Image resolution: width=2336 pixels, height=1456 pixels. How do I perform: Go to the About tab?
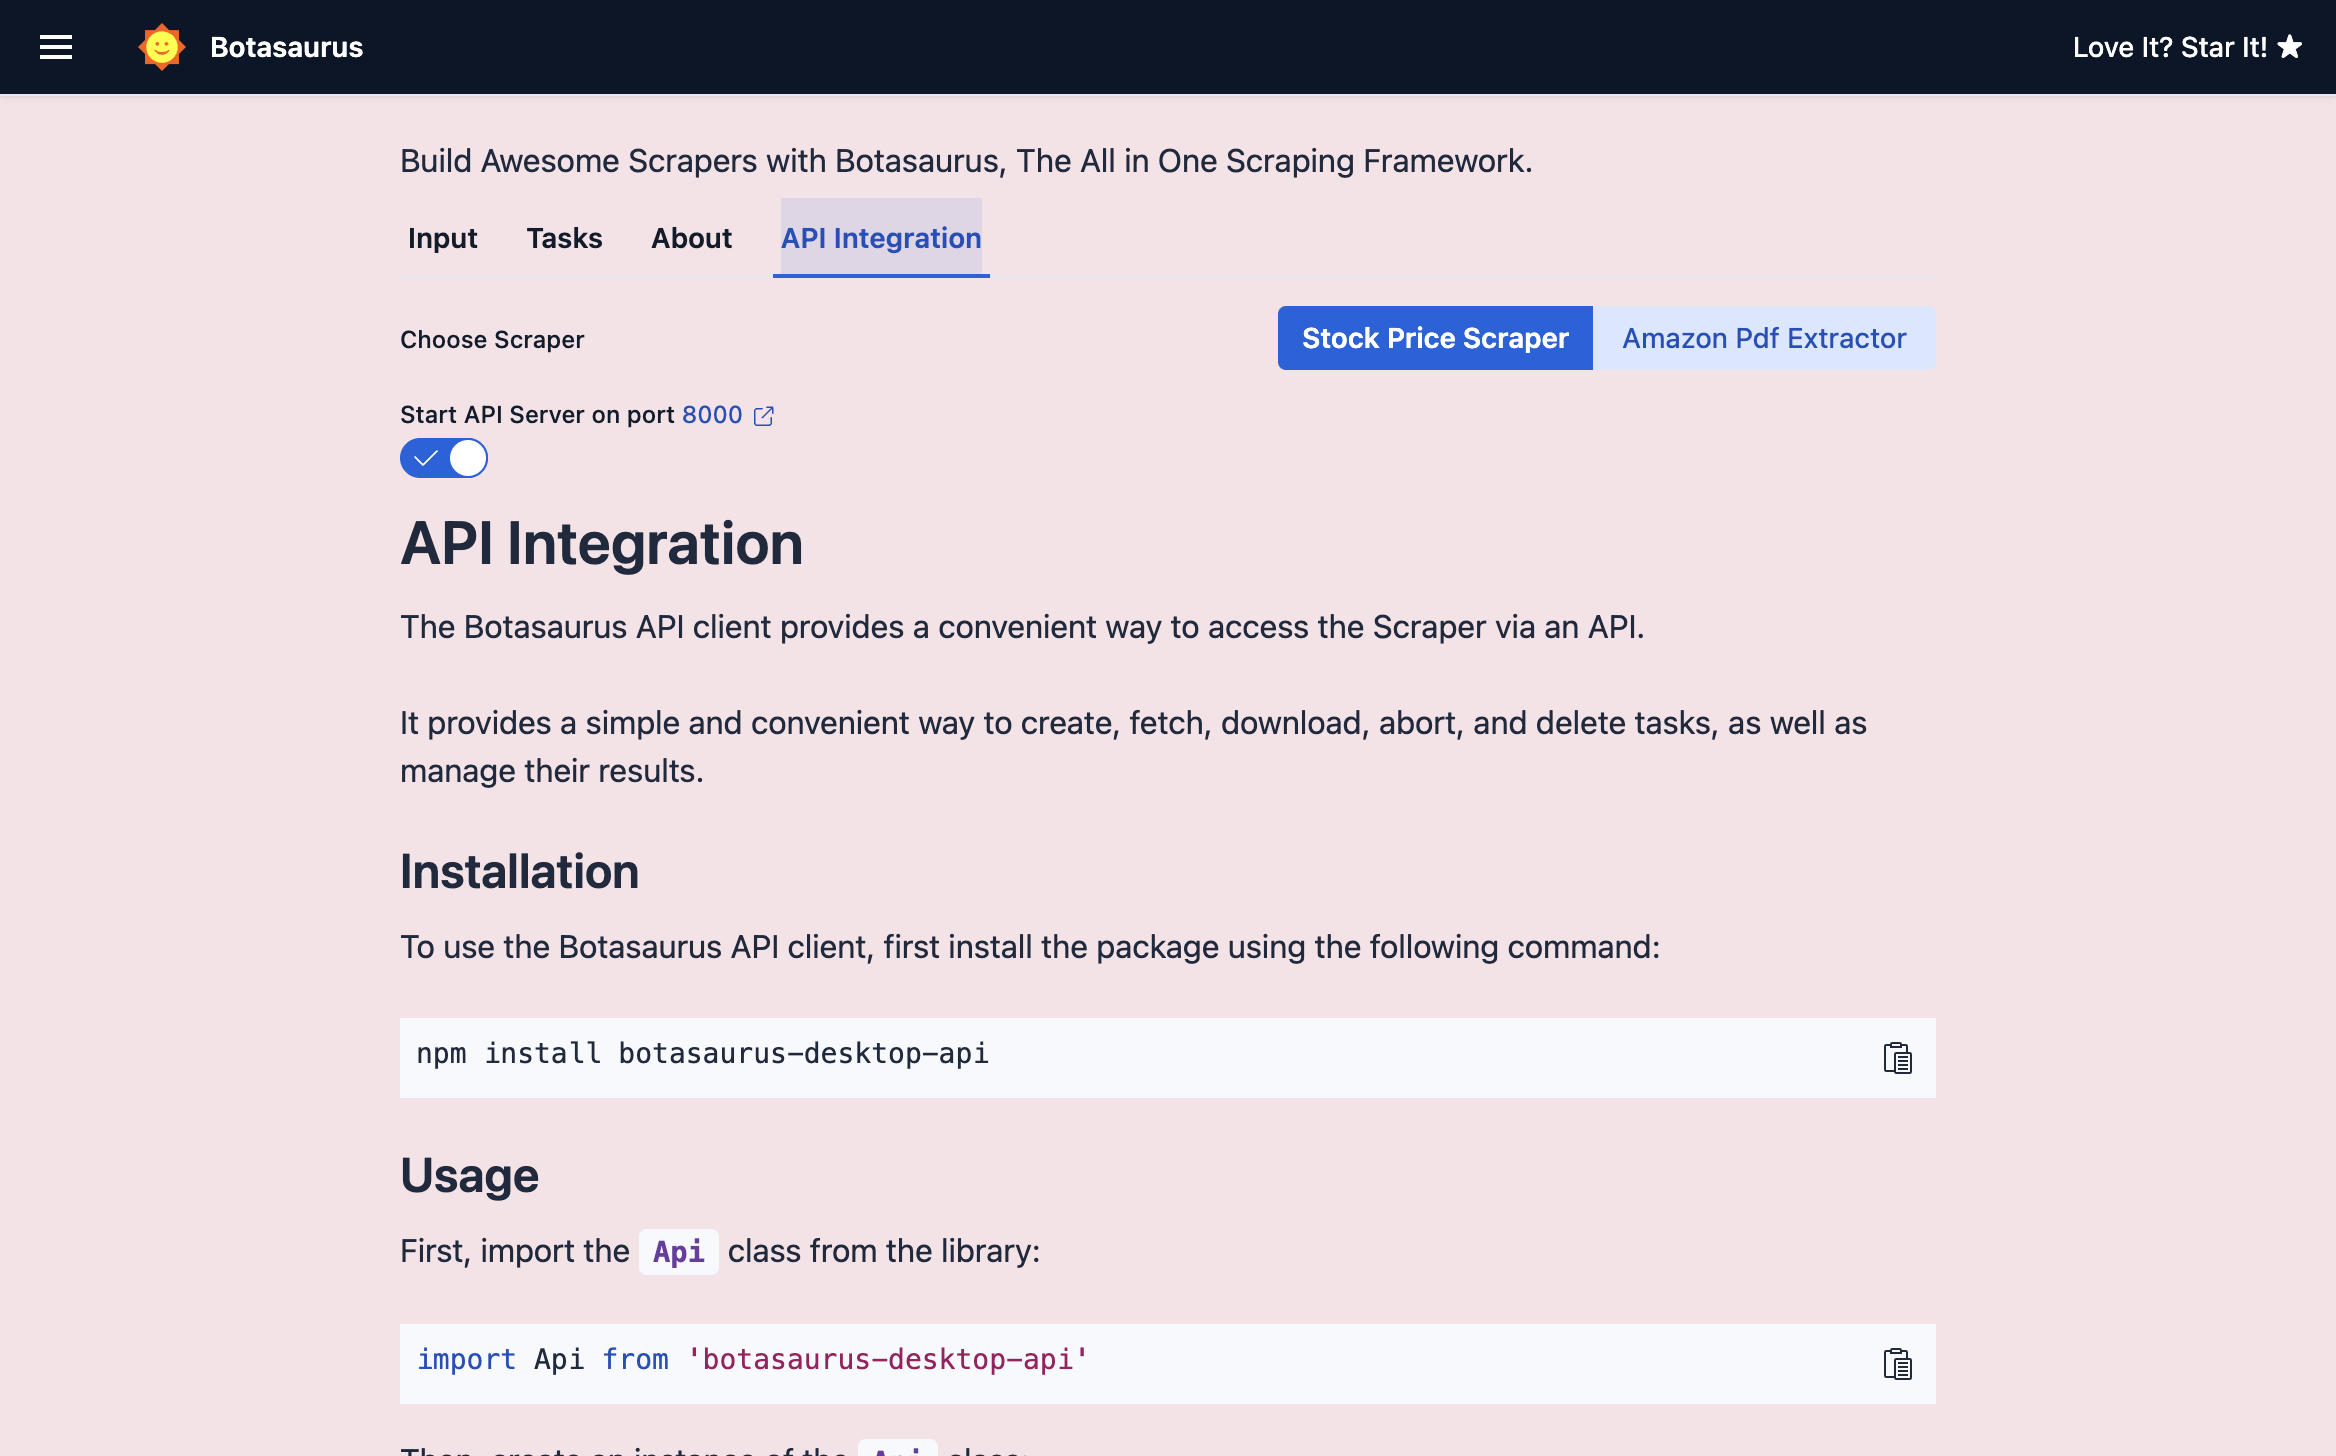[691, 238]
